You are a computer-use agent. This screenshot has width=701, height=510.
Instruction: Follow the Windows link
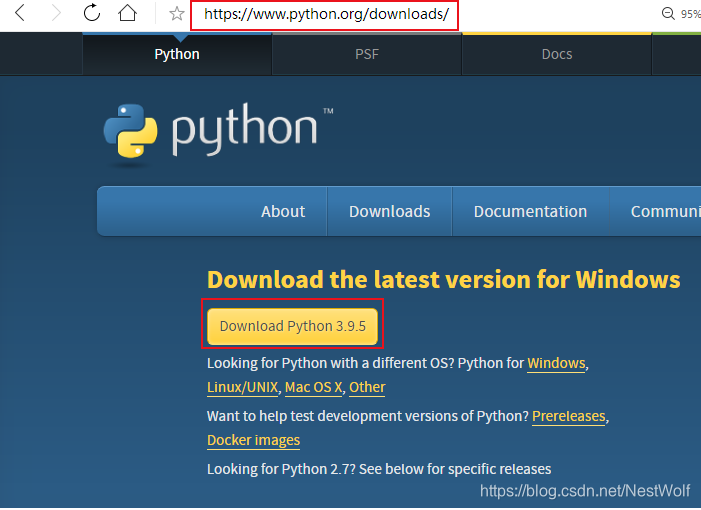[556, 363]
